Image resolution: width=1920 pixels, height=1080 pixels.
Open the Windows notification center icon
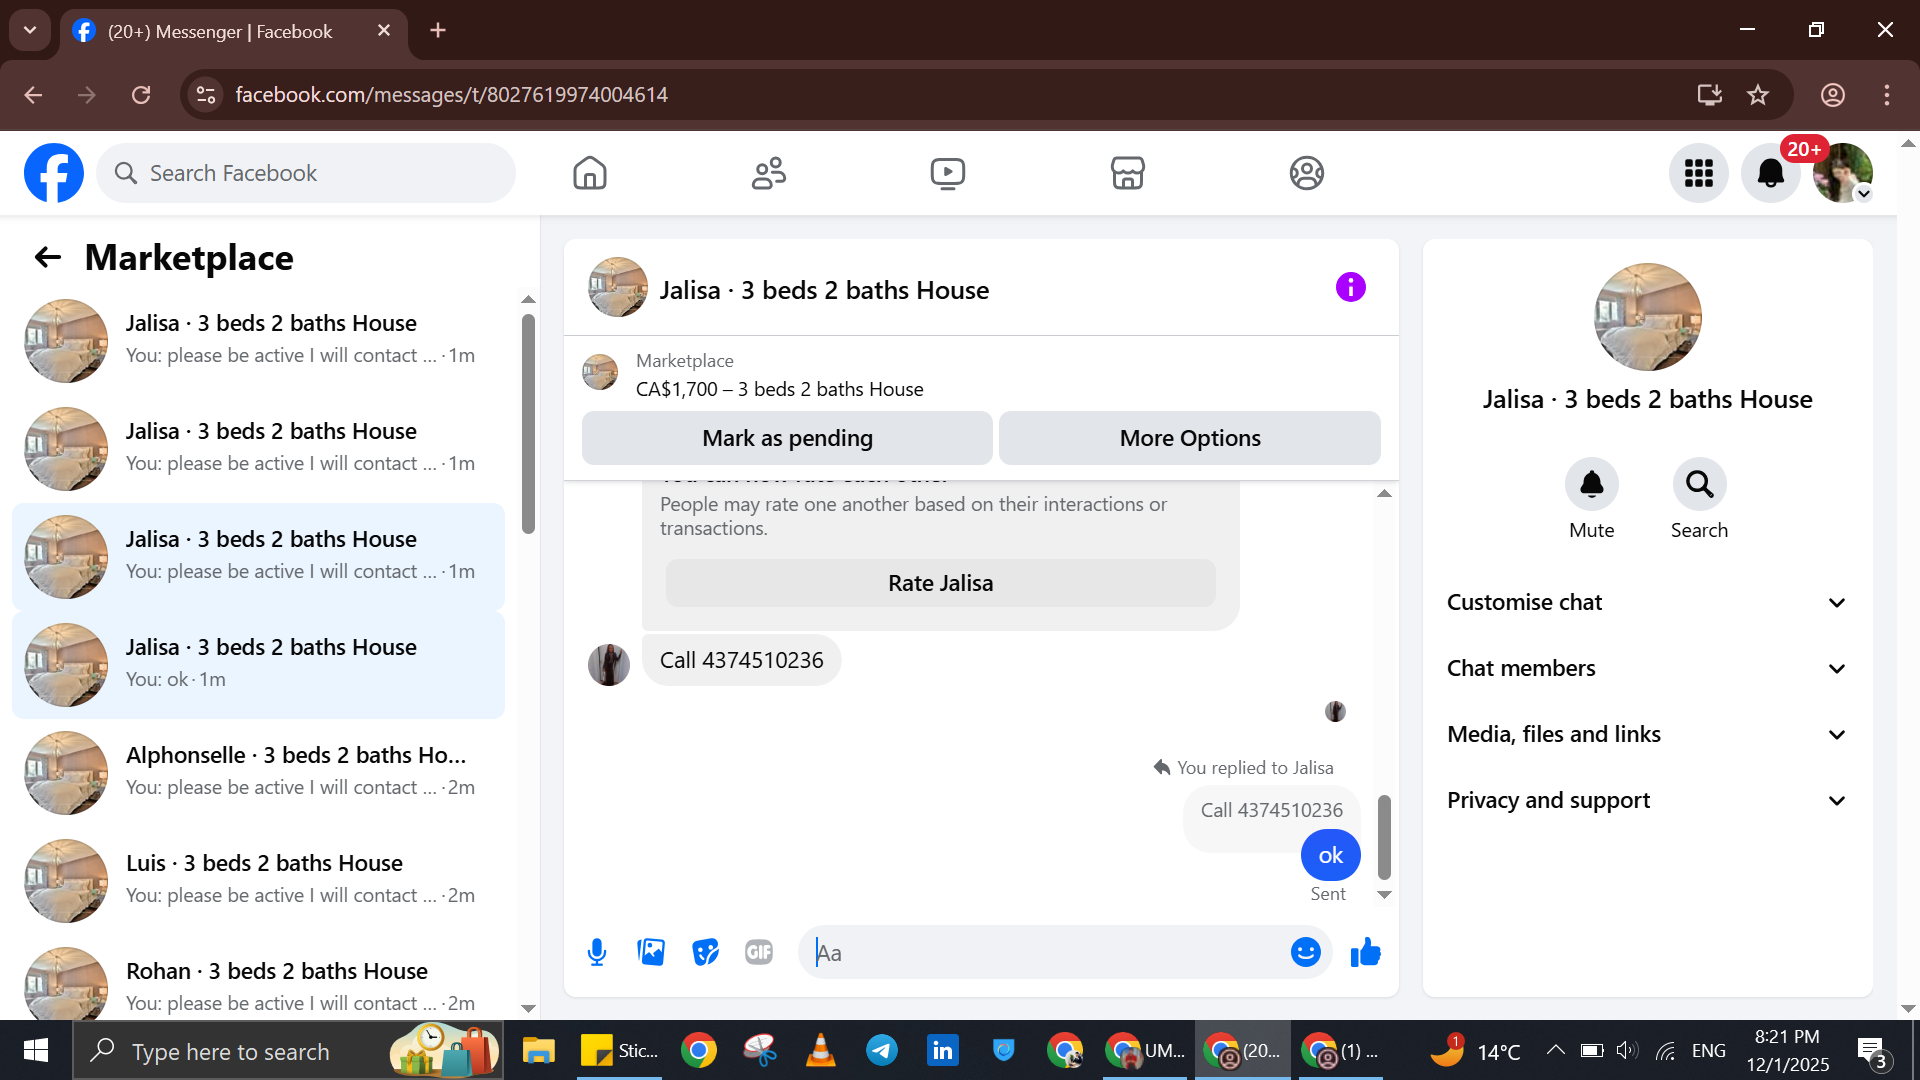click(1872, 1051)
